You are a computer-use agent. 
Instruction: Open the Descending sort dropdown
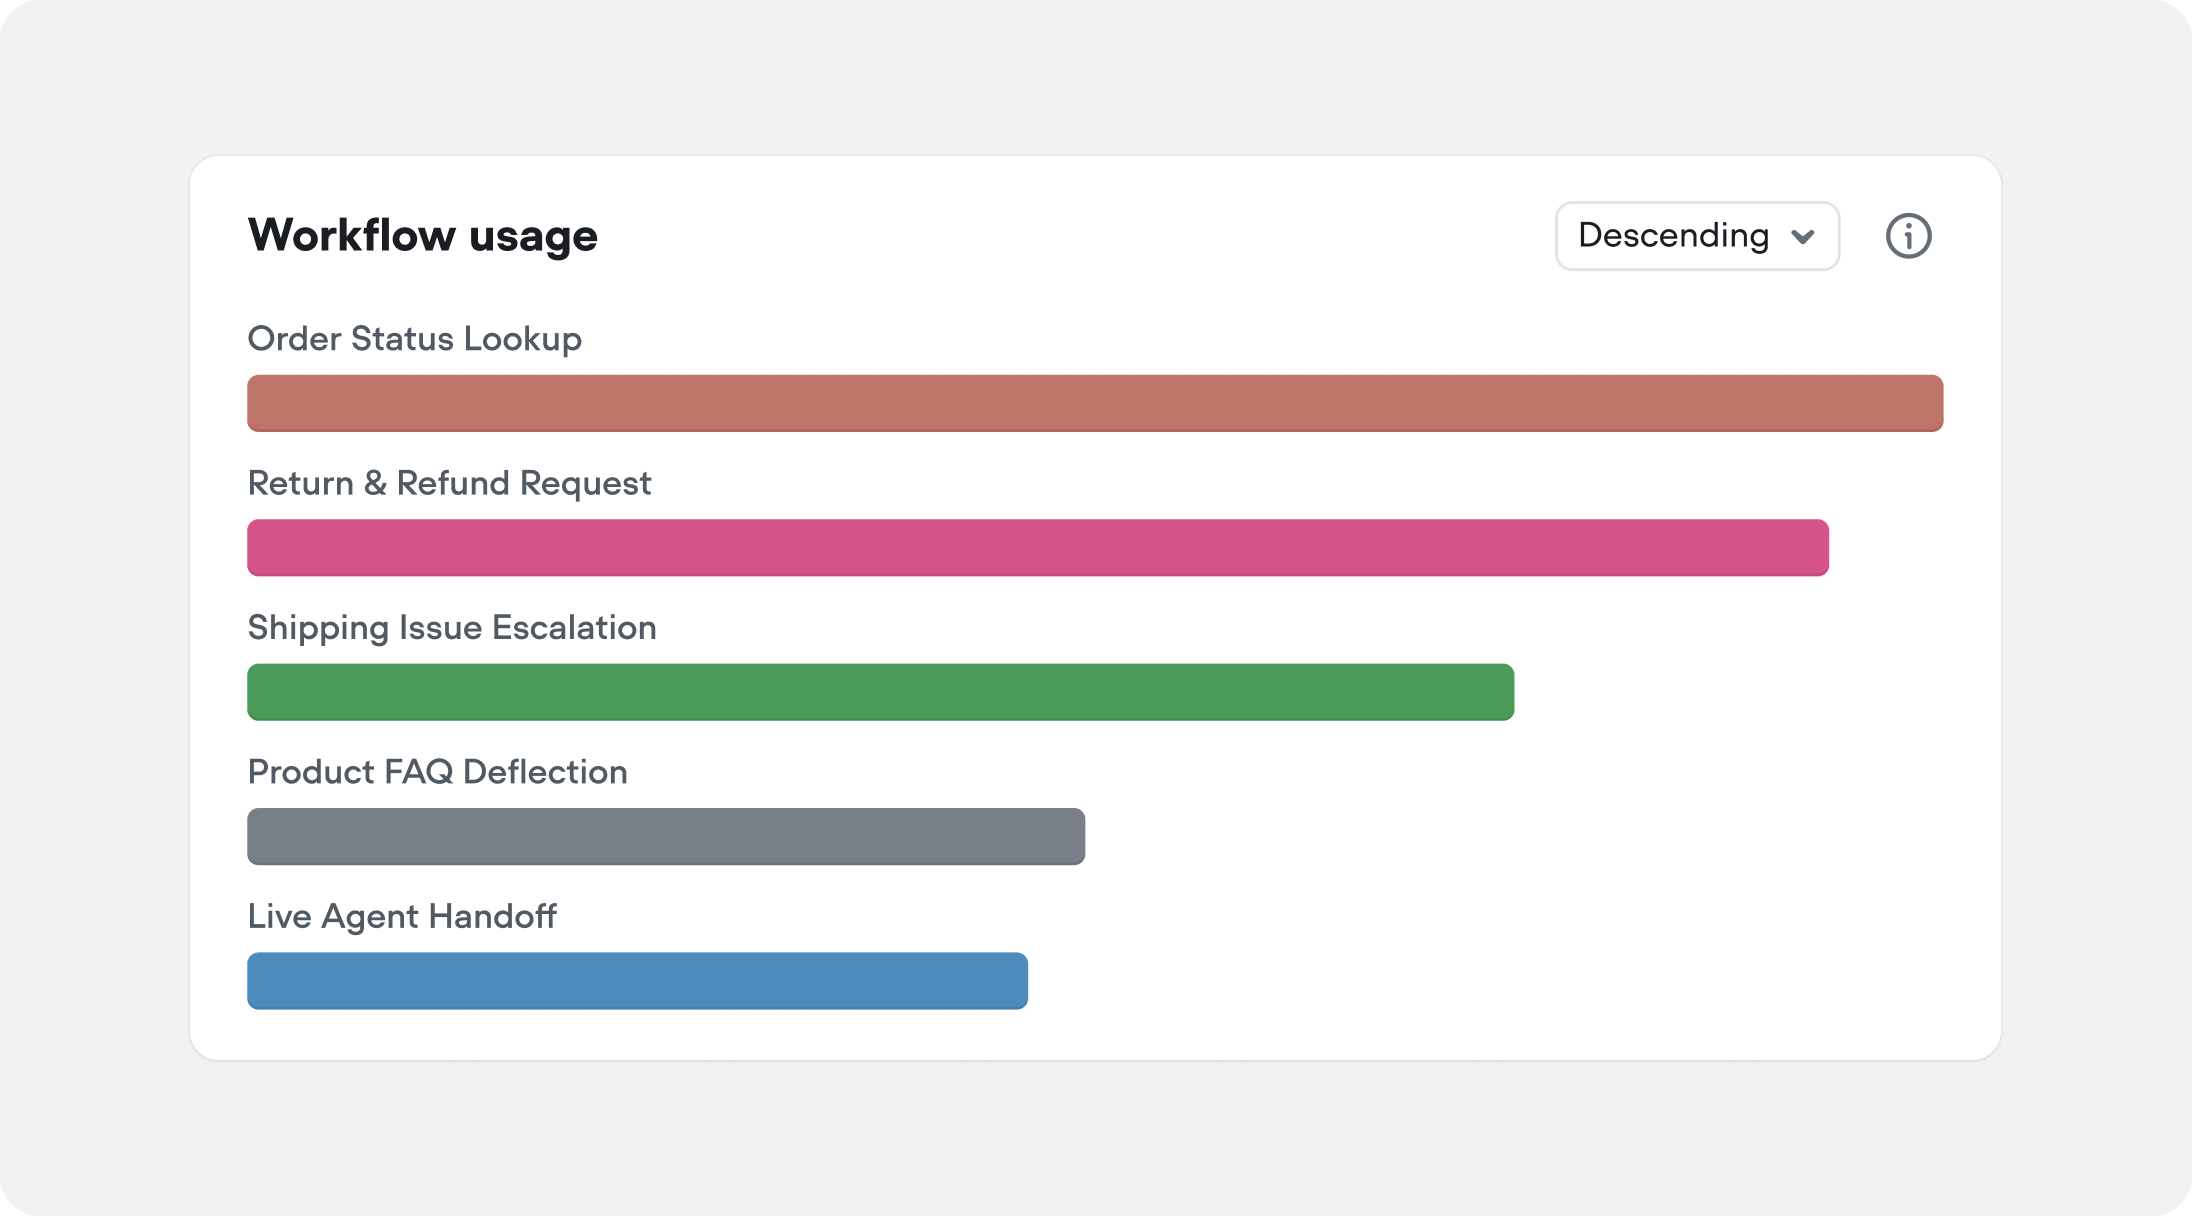pyautogui.click(x=1697, y=236)
